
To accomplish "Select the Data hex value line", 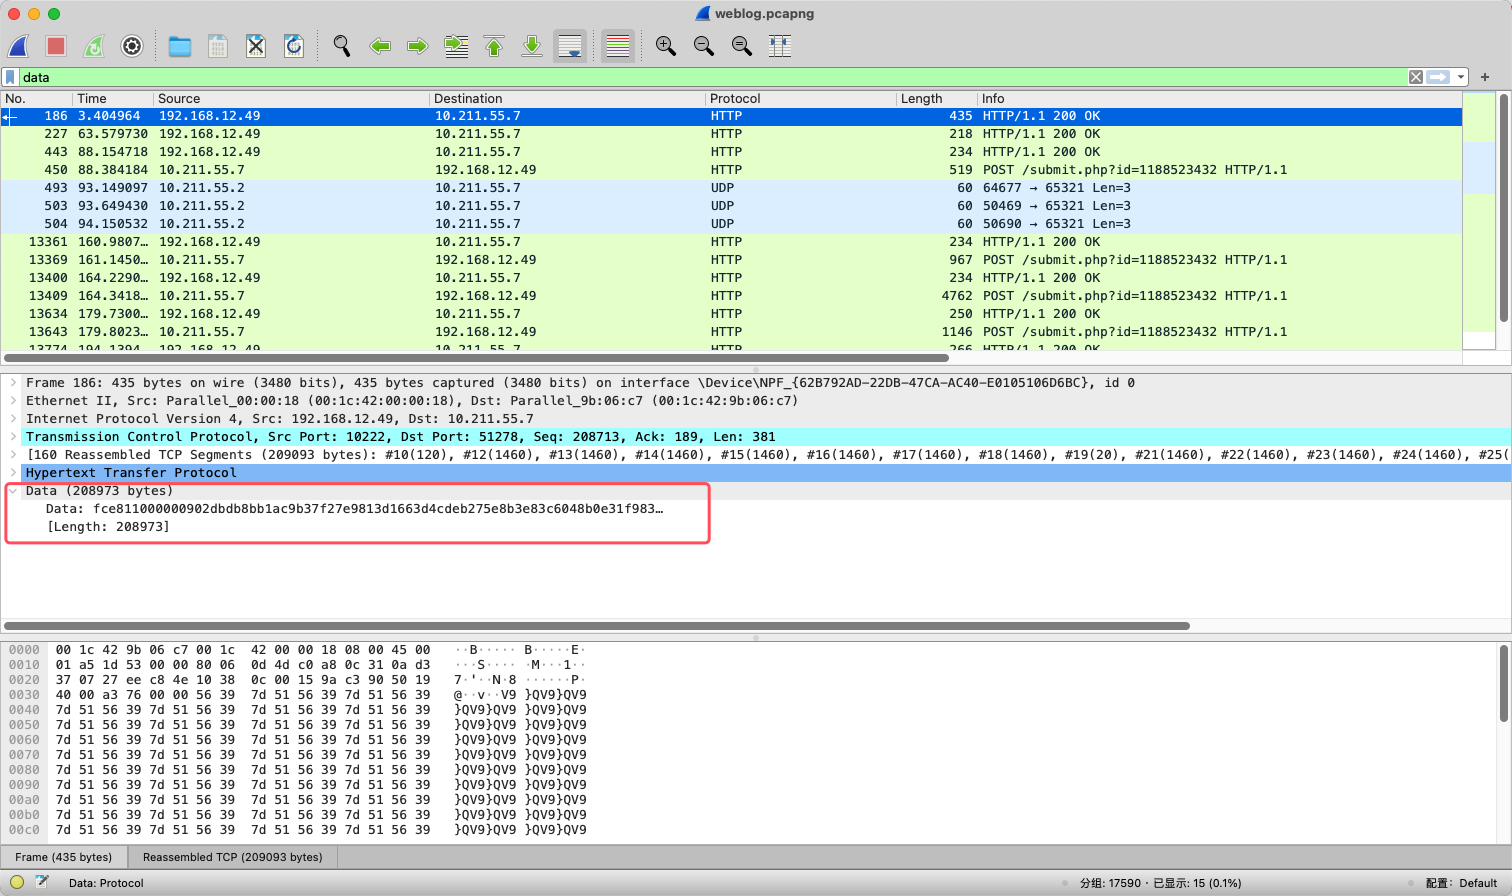I will (355, 509).
